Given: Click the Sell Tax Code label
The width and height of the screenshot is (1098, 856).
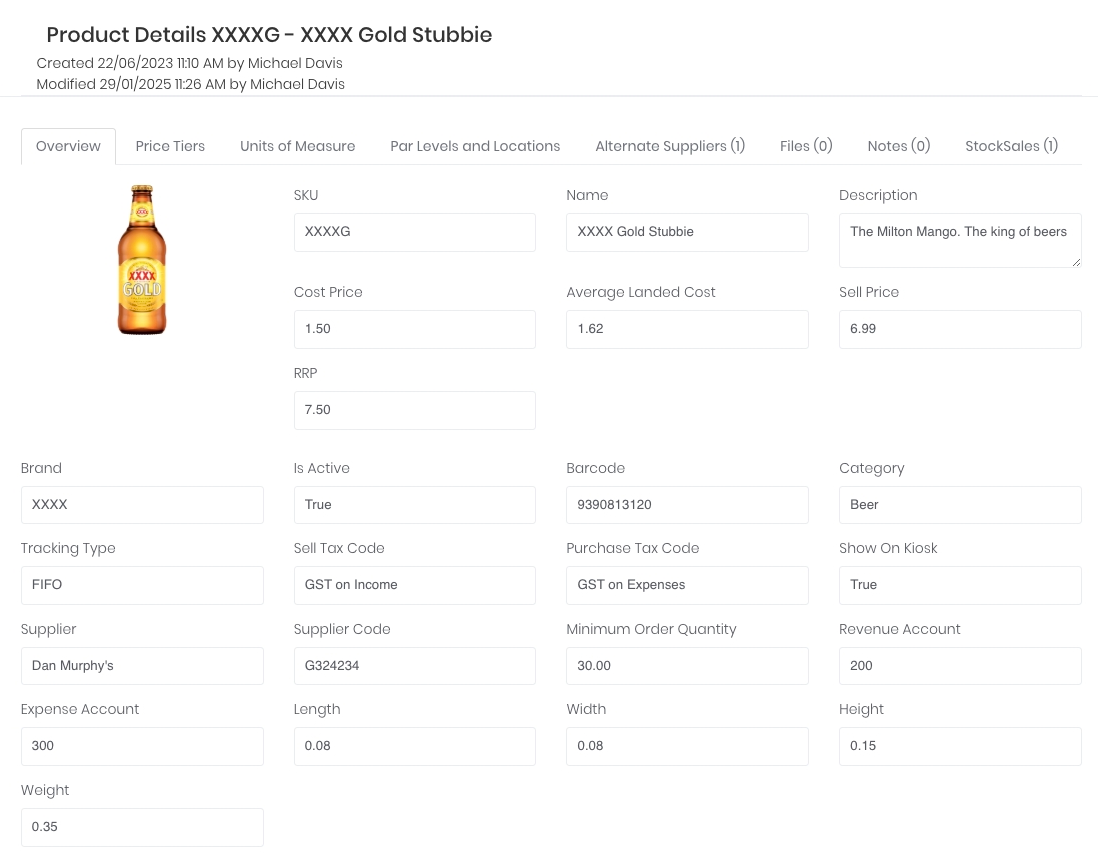Looking at the screenshot, I should (339, 548).
